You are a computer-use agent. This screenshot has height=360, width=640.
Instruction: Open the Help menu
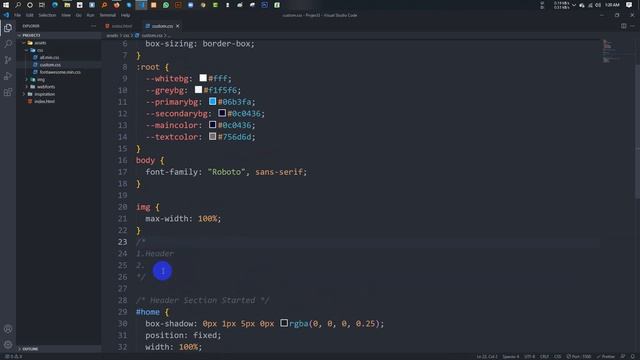(x=125, y=15)
